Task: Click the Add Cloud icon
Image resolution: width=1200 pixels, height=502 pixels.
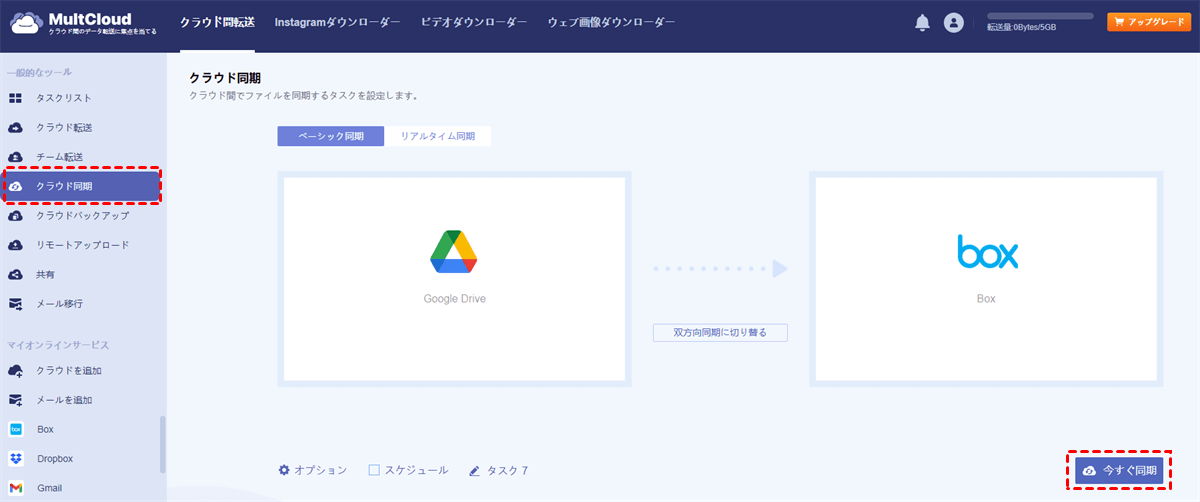Action: 16,371
